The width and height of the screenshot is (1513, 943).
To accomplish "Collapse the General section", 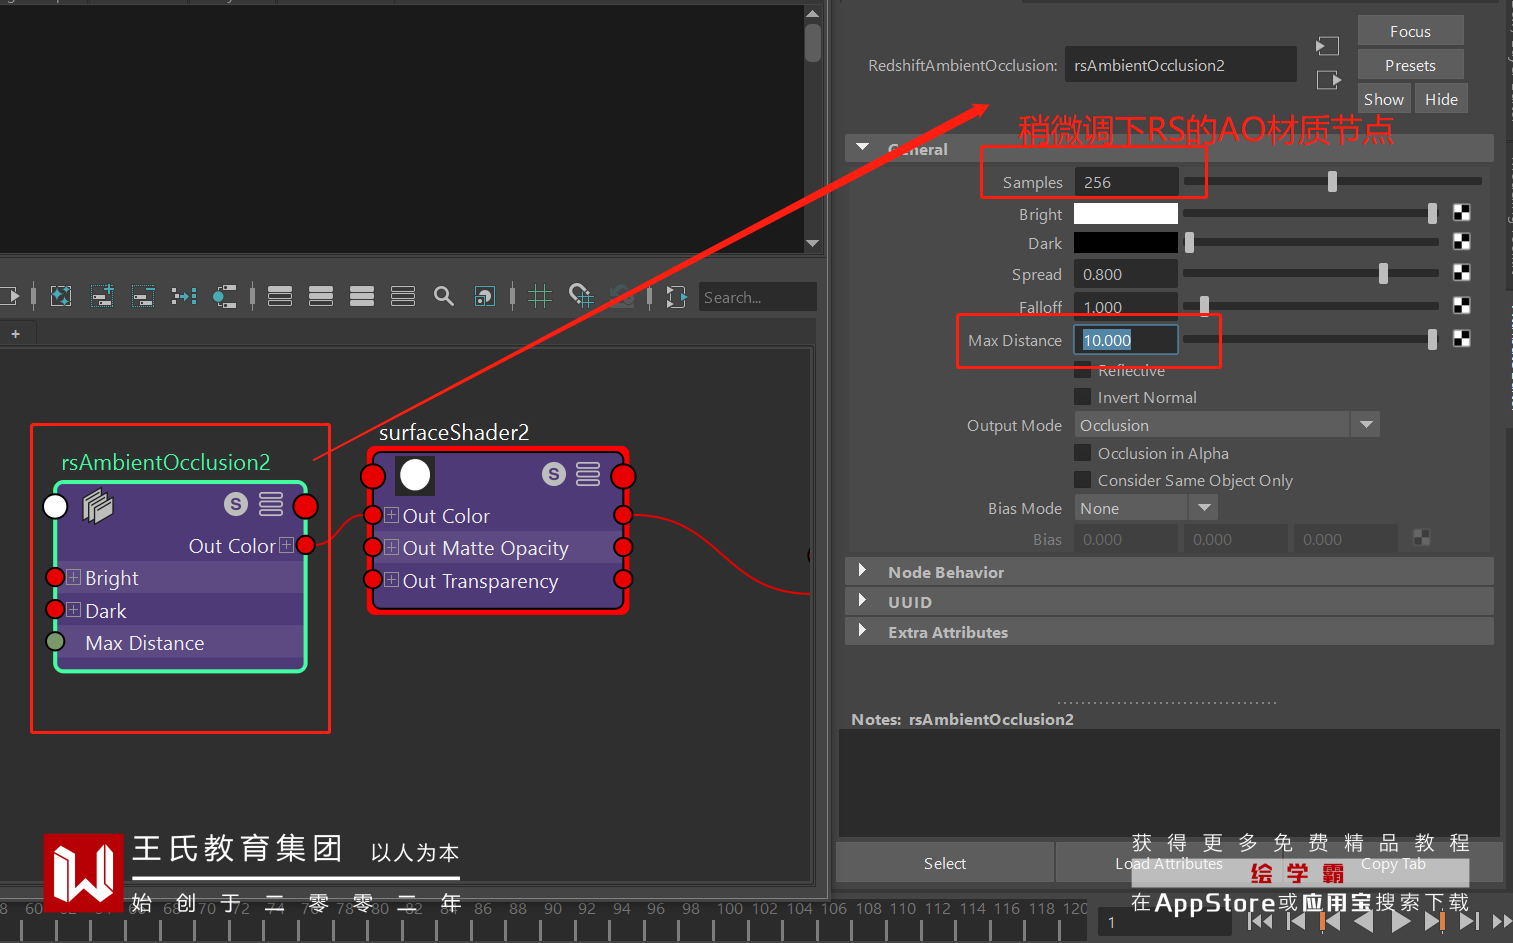I will point(863,147).
